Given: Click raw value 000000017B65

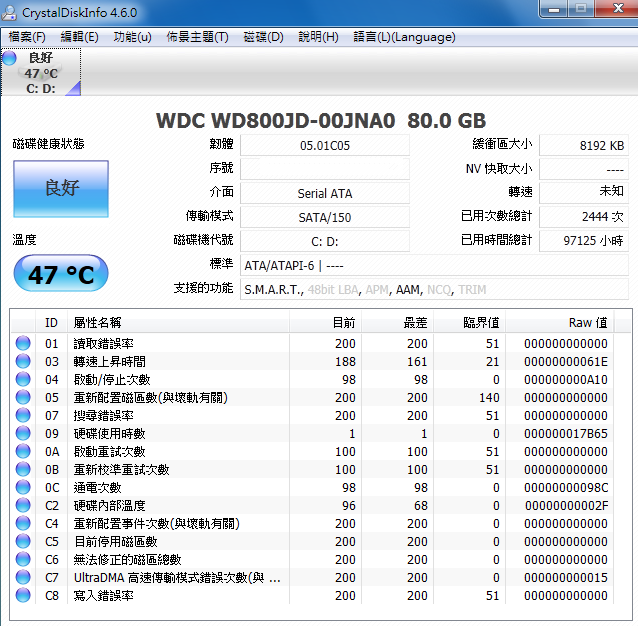Looking at the screenshot, I should pos(566,433).
